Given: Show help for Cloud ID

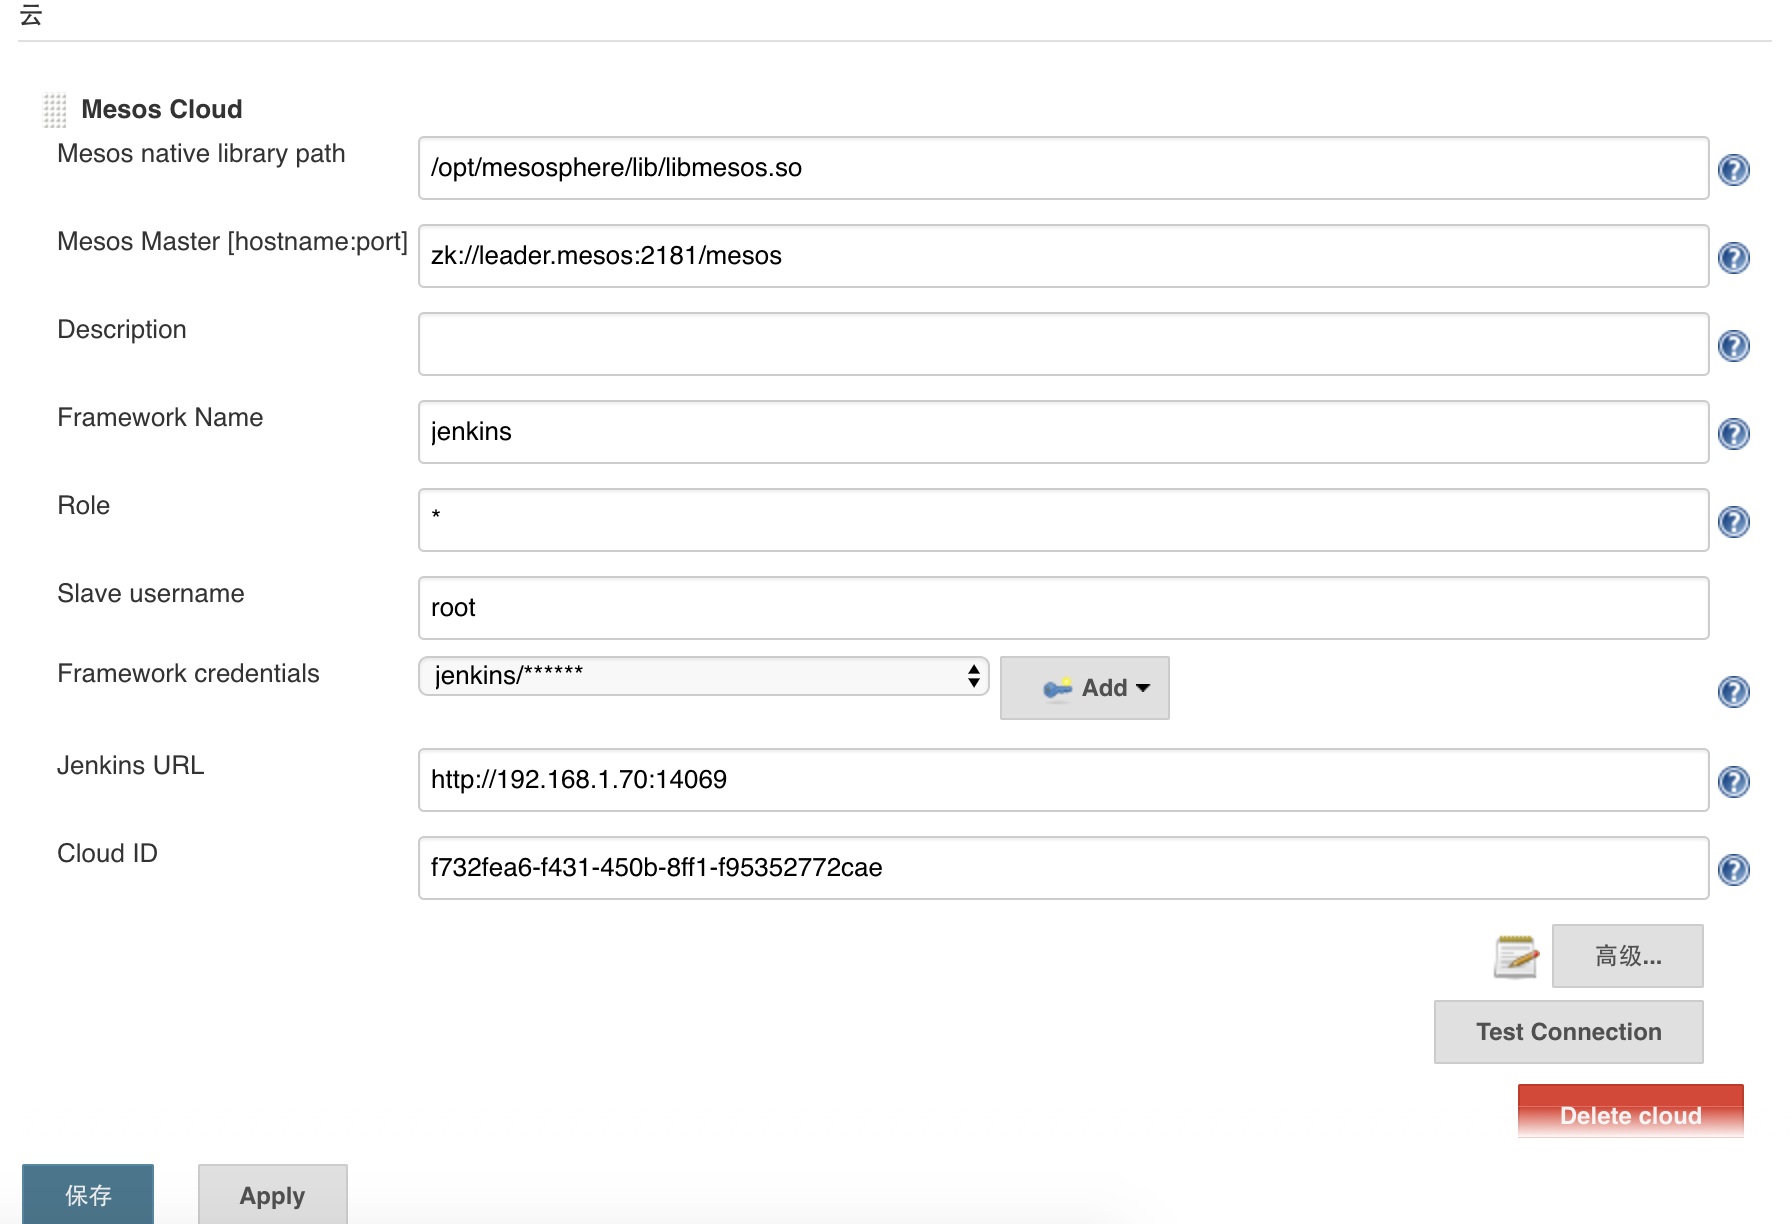Looking at the screenshot, I should (1733, 870).
